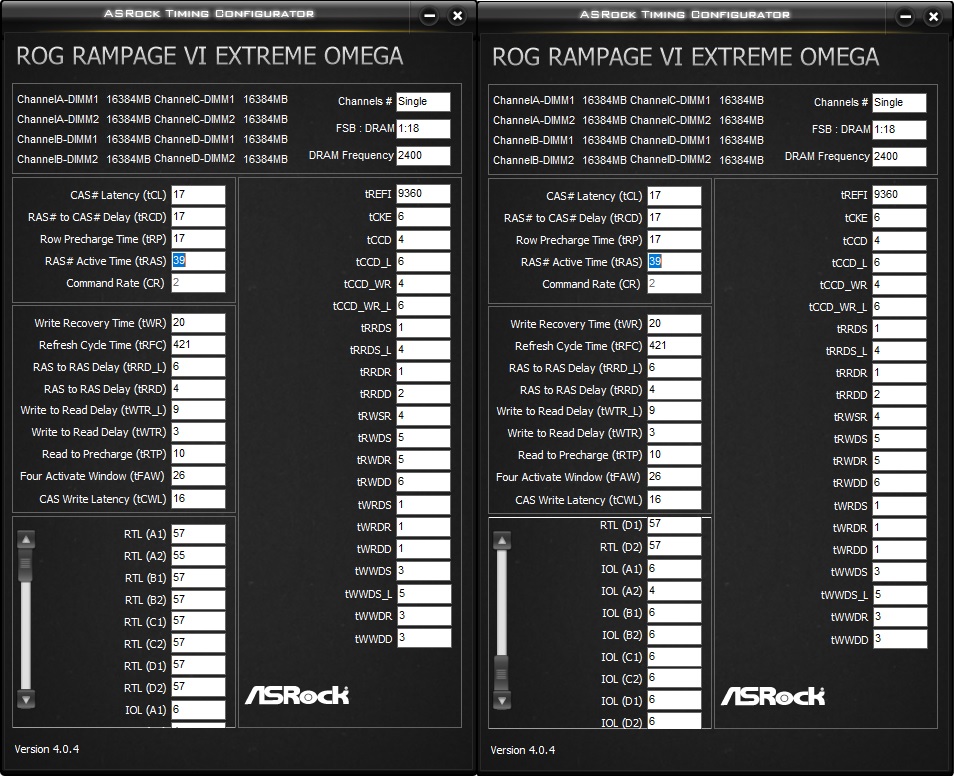Select the tRRDS_L field in left window
Image resolution: width=954 pixels, height=777 pixels.
[423, 349]
